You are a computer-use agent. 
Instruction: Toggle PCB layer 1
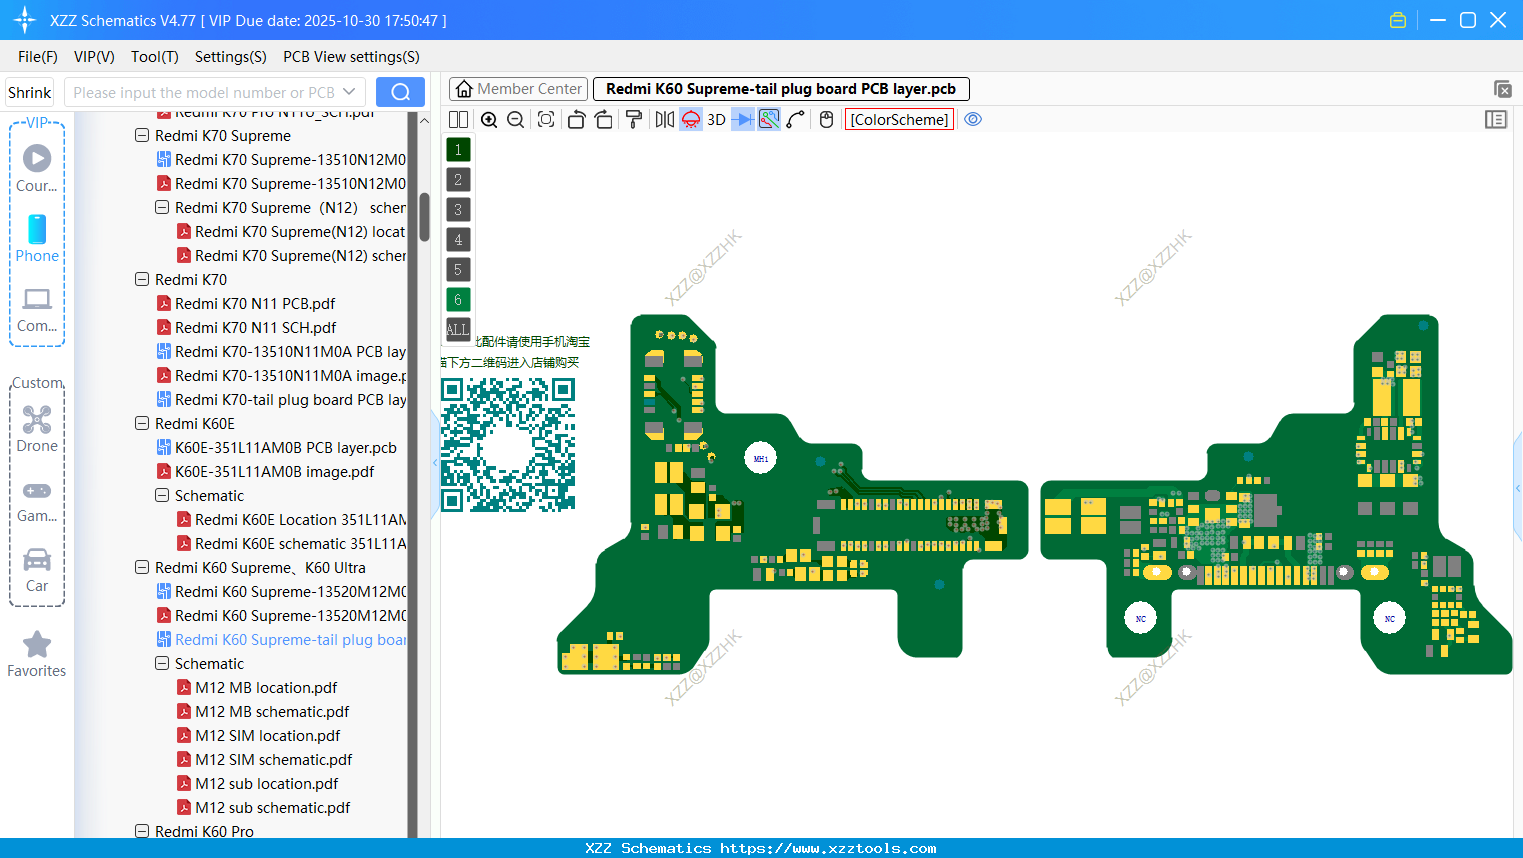[x=458, y=150]
